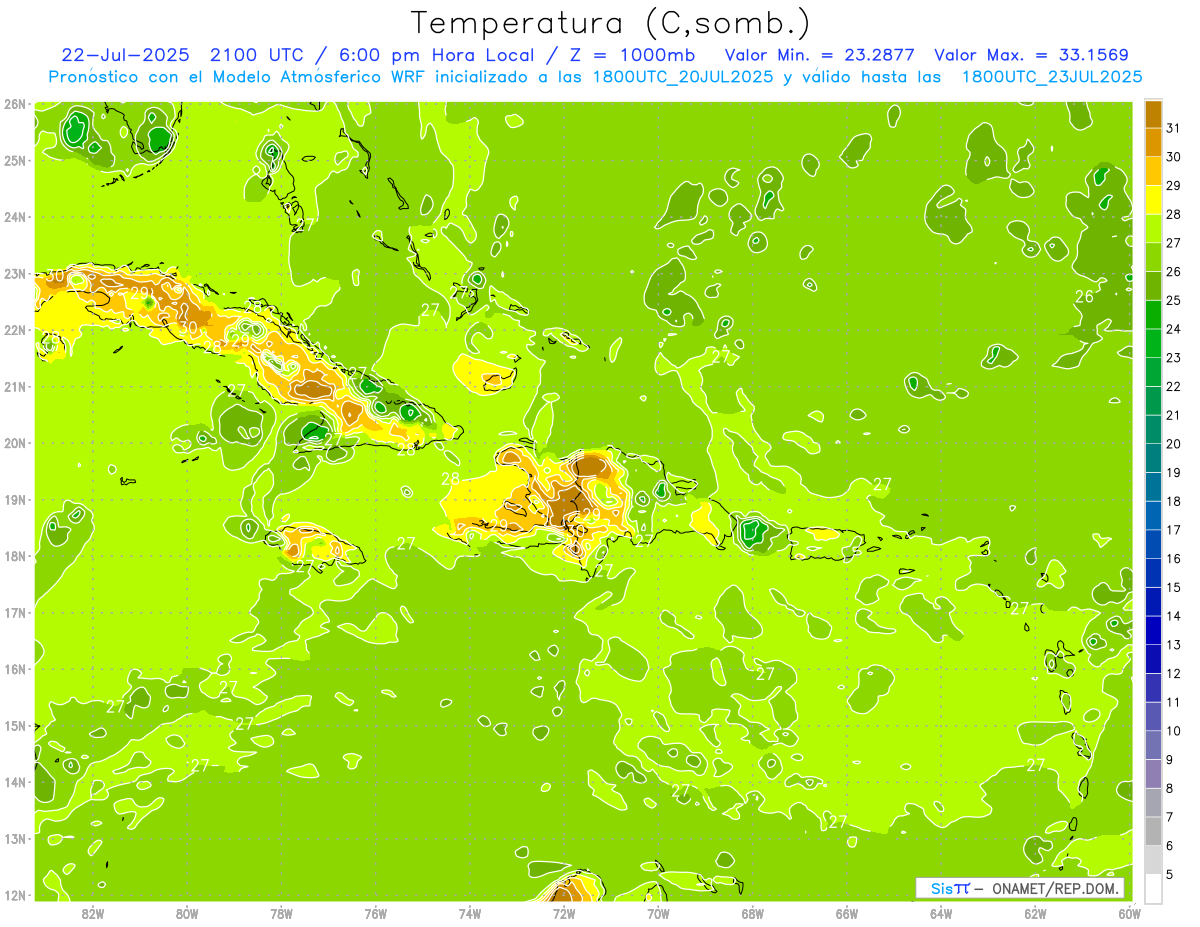
Task: Click the 17N latitude axis label
Action: 14,612
